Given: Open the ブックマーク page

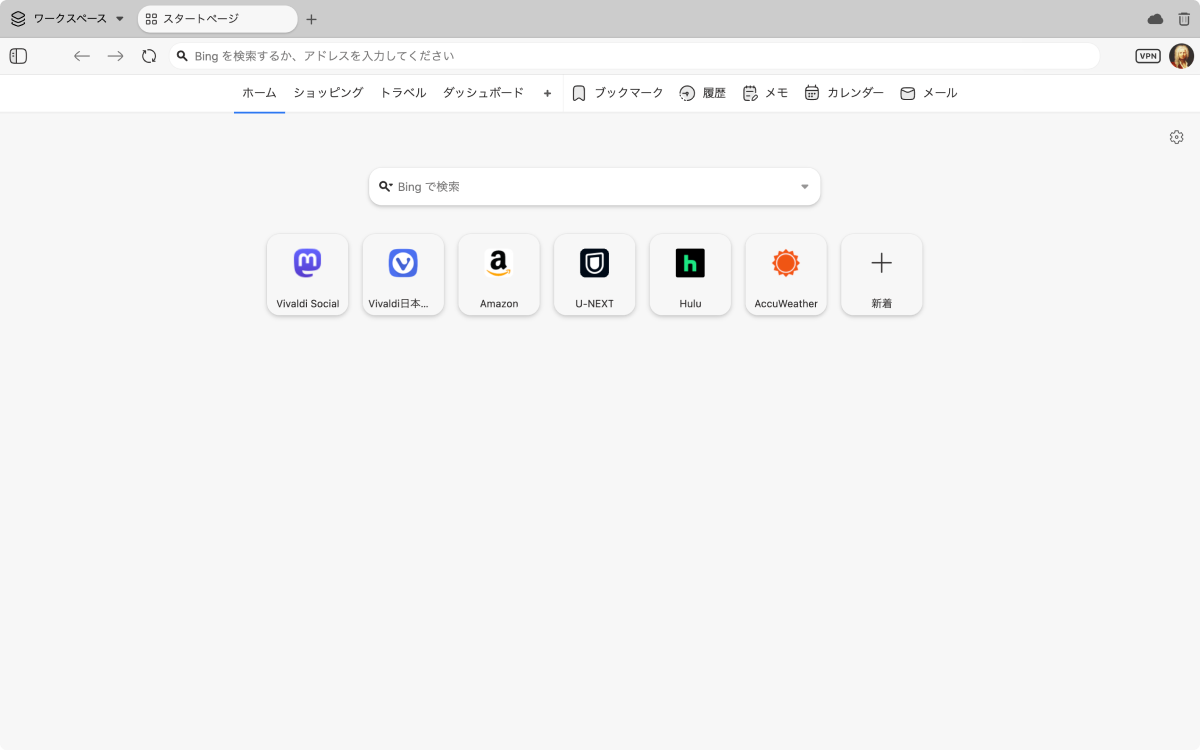Looking at the screenshot, I should click(617, 93).
